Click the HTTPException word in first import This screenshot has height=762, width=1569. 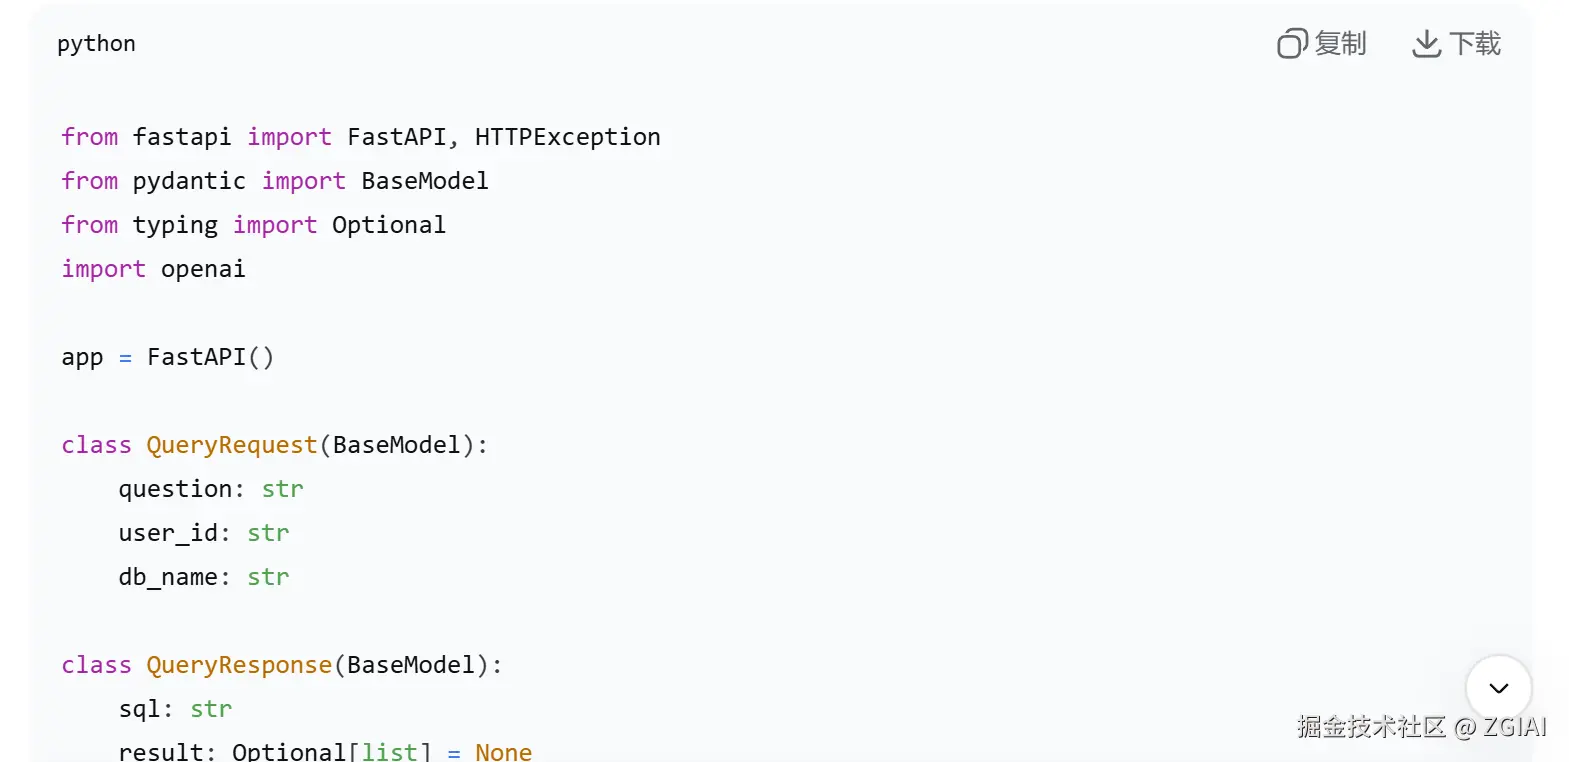click(567, 137)
